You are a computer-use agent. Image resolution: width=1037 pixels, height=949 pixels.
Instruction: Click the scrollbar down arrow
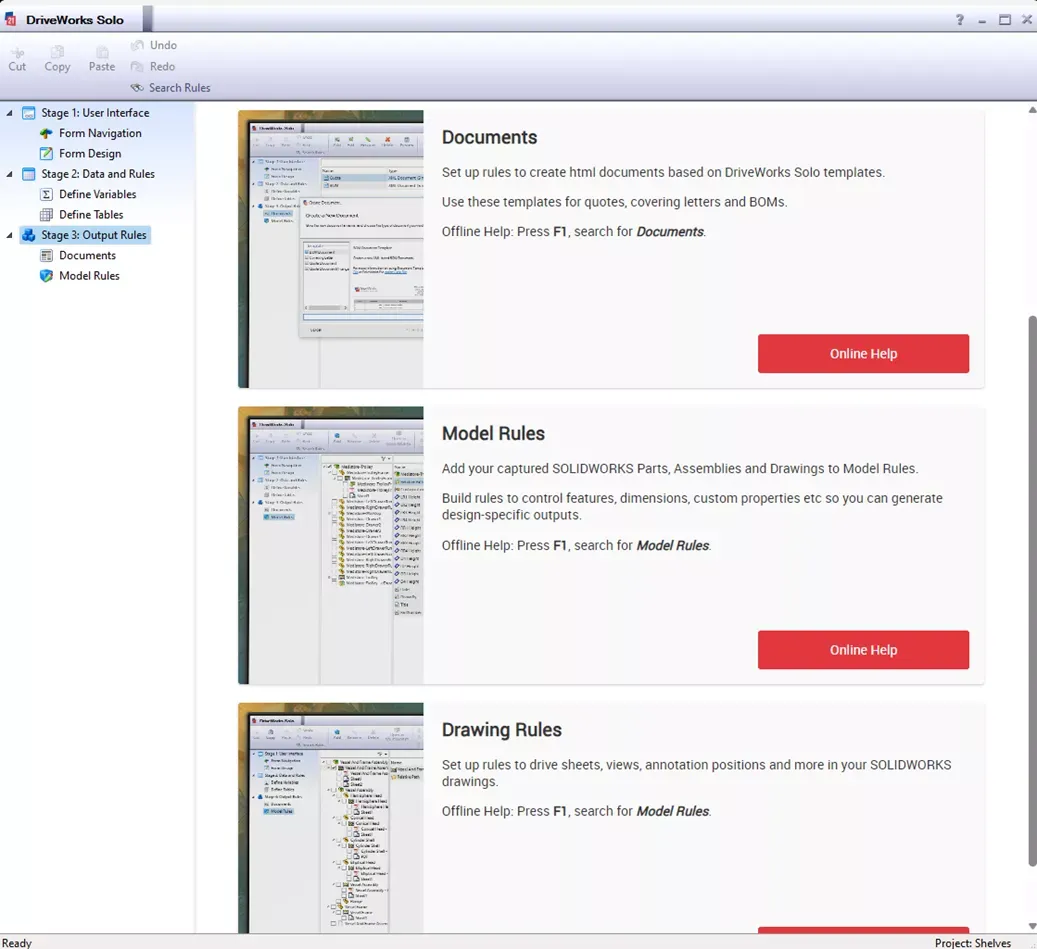[1032, 926]
